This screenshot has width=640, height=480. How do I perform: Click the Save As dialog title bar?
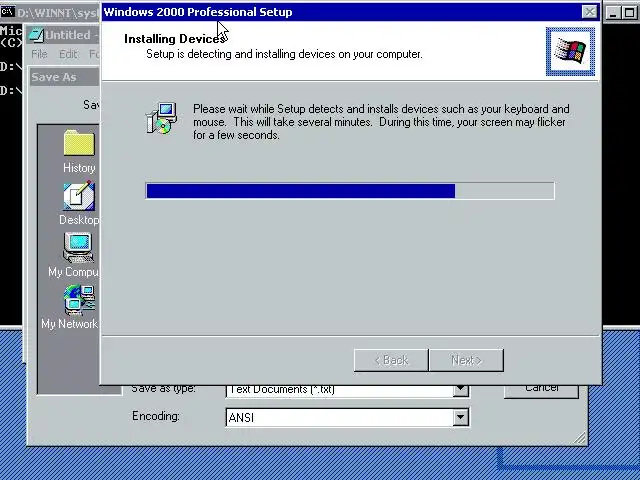tap(64, 77)
